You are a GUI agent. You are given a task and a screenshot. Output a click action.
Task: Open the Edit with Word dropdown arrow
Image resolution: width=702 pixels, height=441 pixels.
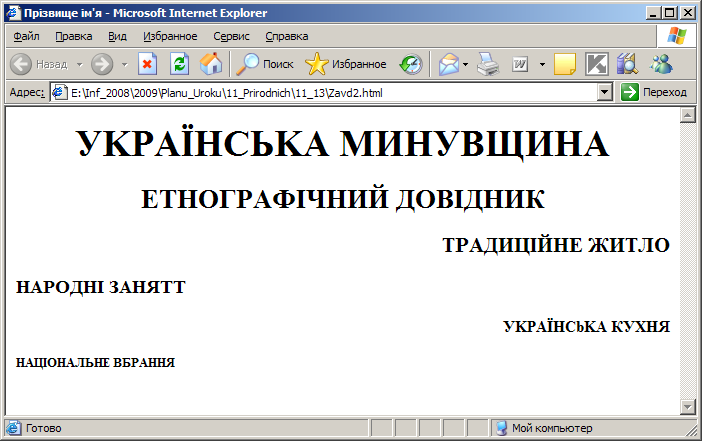542,64
